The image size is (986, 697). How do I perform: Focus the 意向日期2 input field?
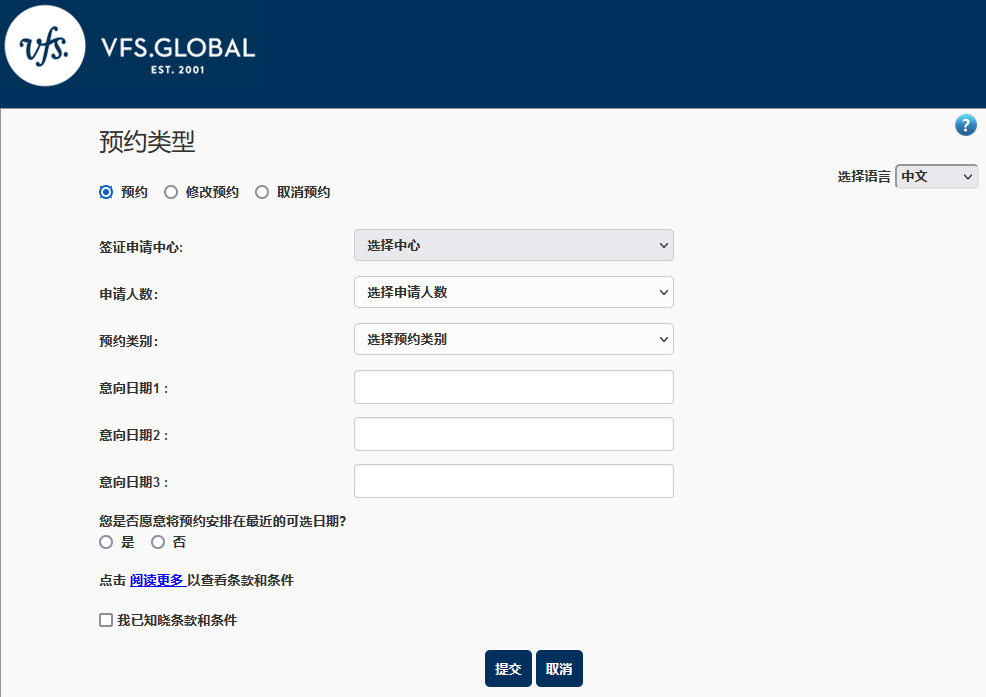pos(514,434)
